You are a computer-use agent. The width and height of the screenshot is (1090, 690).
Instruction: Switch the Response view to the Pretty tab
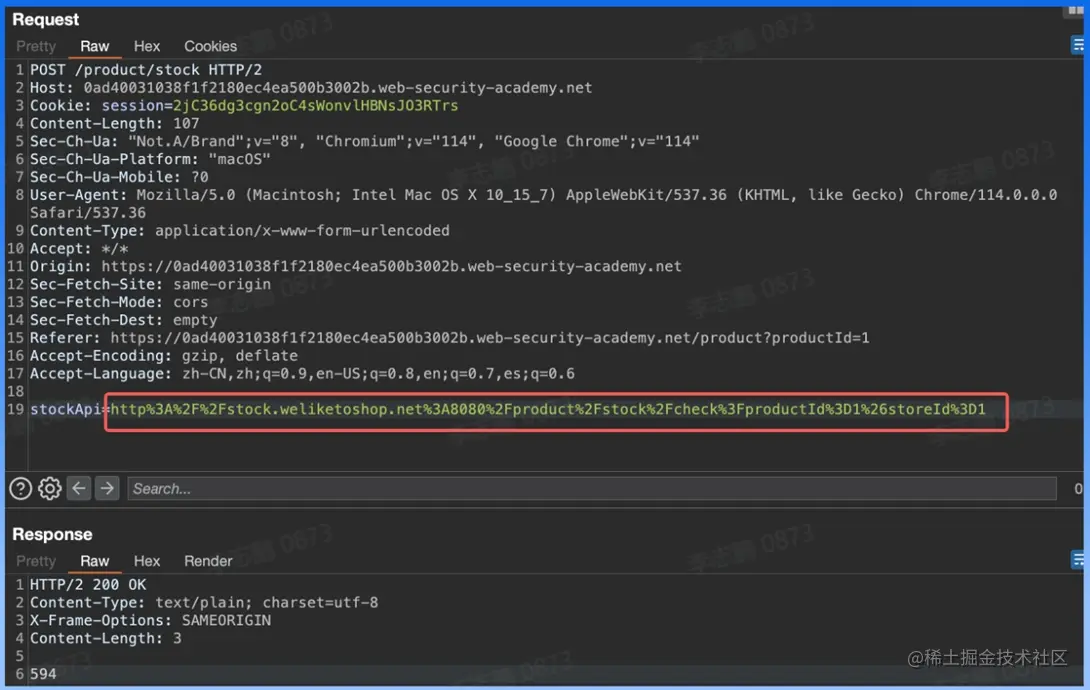point(36,561)
